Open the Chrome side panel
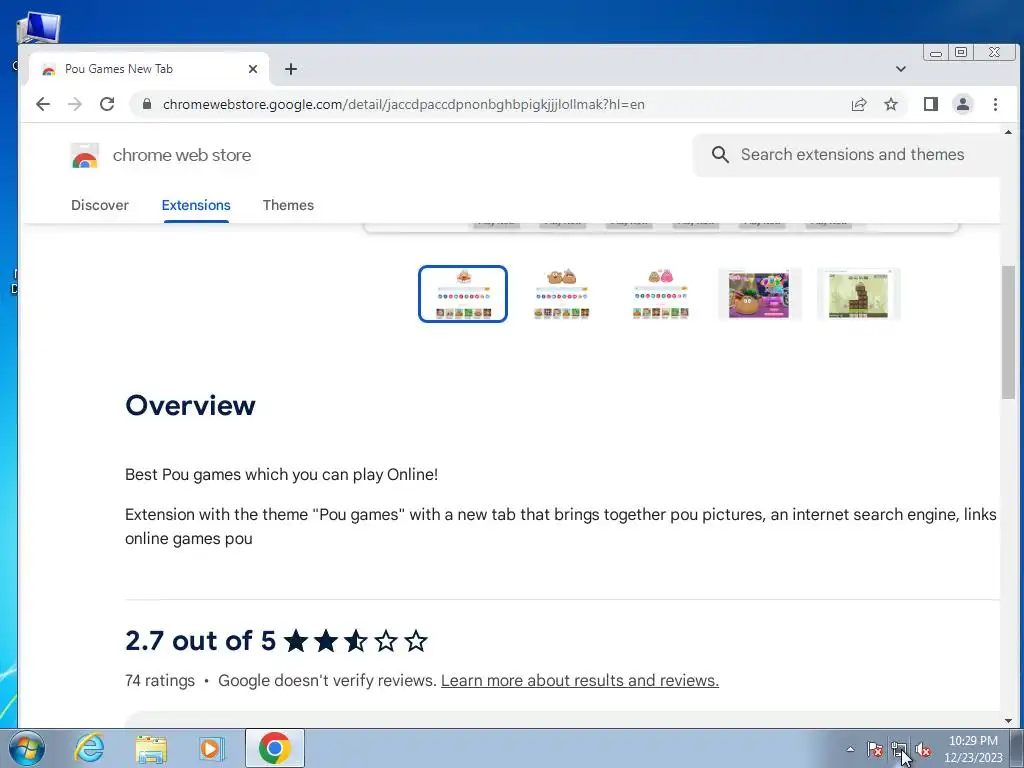The image size is (1024, 768). pos(931,104)
